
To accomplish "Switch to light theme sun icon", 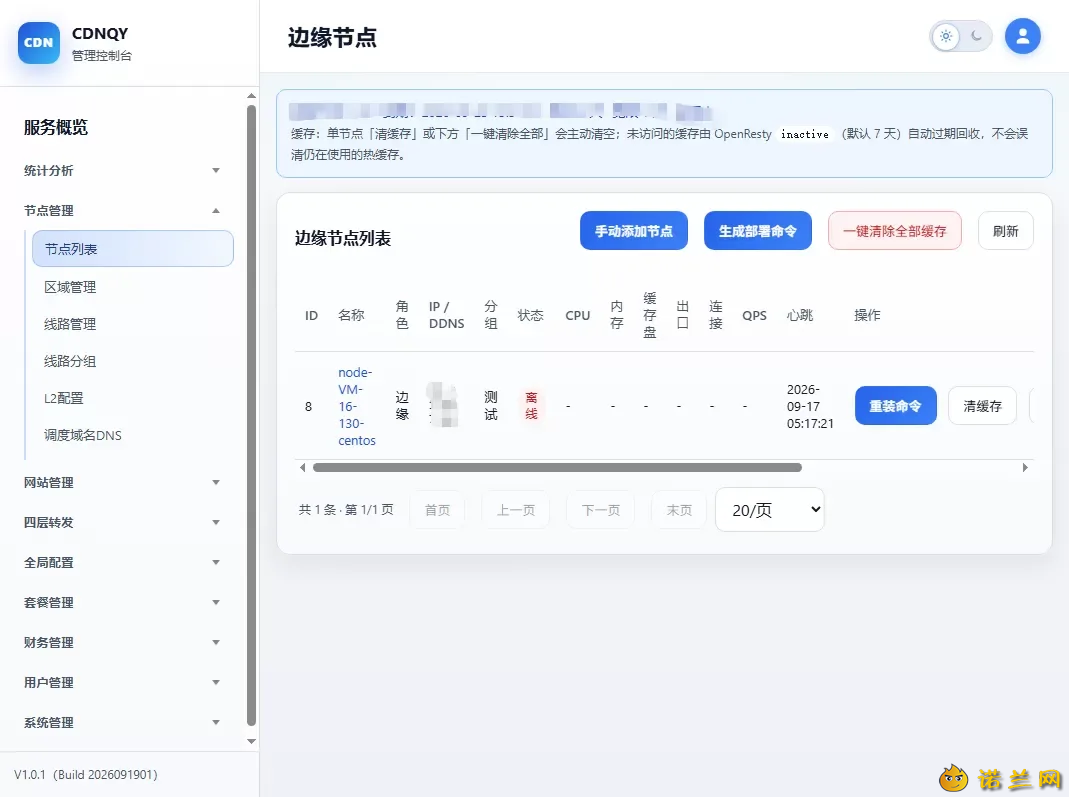I will pos(946,36).
